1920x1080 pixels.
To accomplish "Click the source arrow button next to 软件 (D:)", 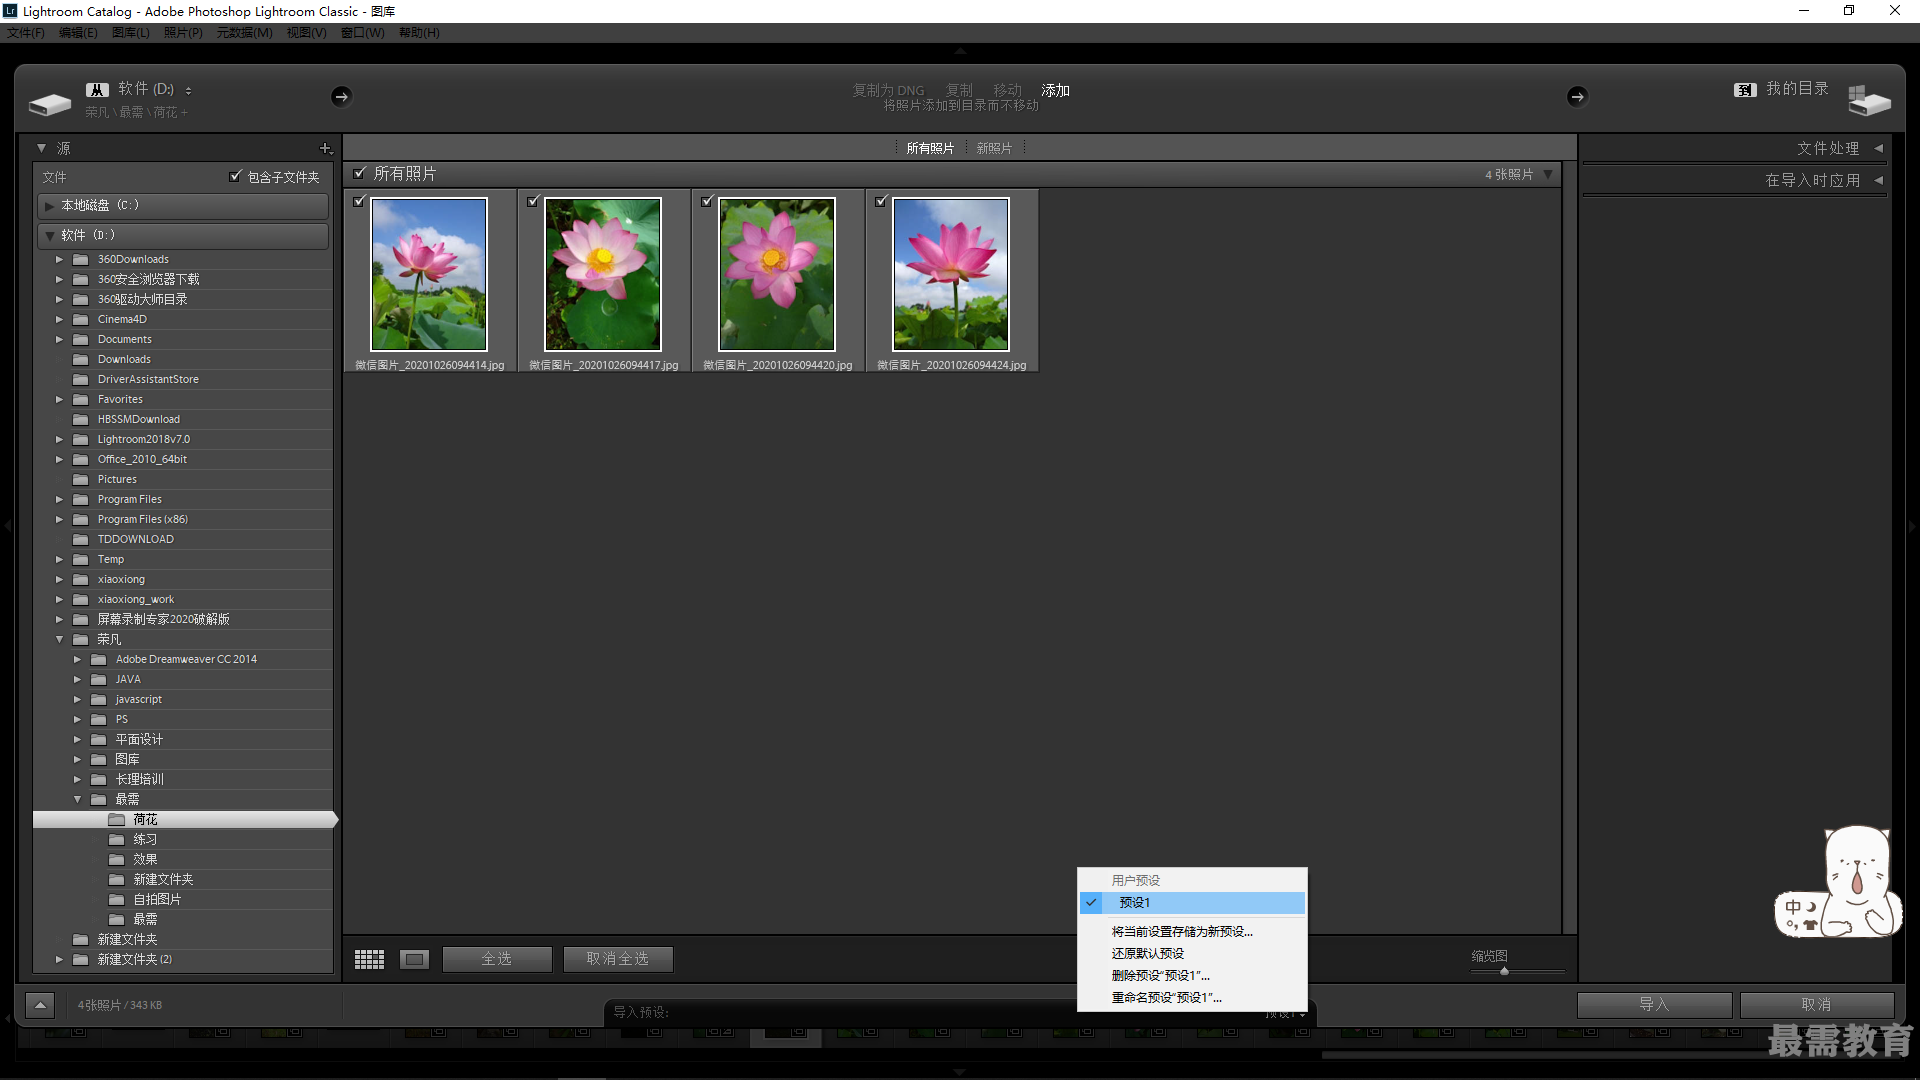I will coord(341,96).
